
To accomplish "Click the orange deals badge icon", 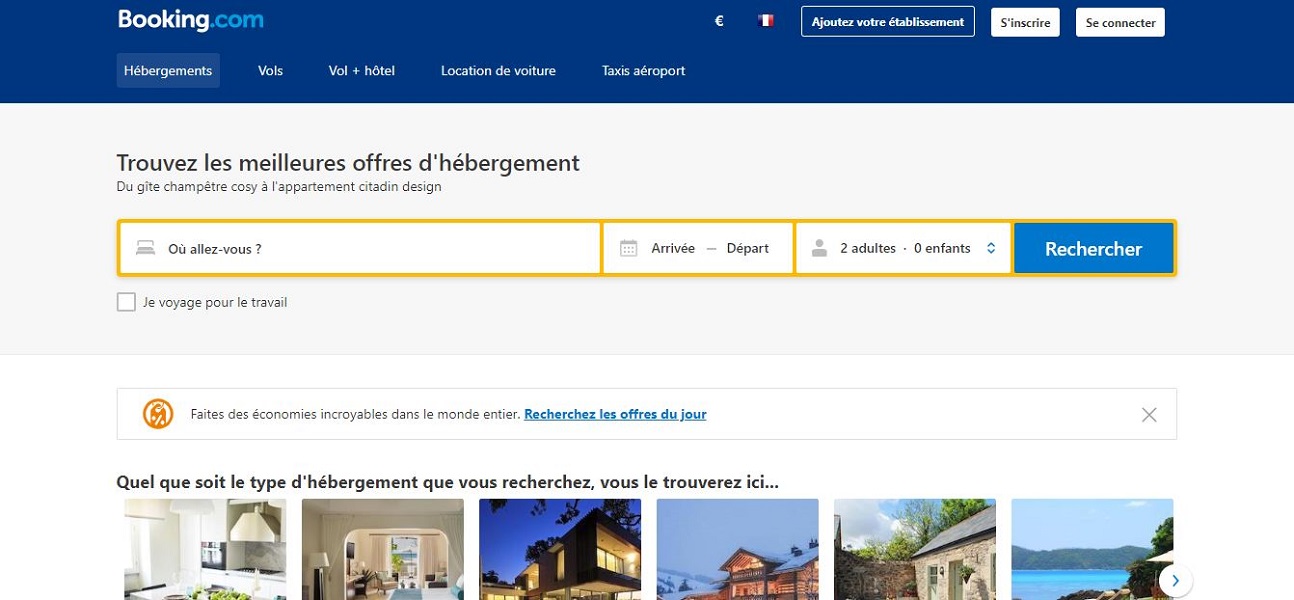I will point(158,414).
